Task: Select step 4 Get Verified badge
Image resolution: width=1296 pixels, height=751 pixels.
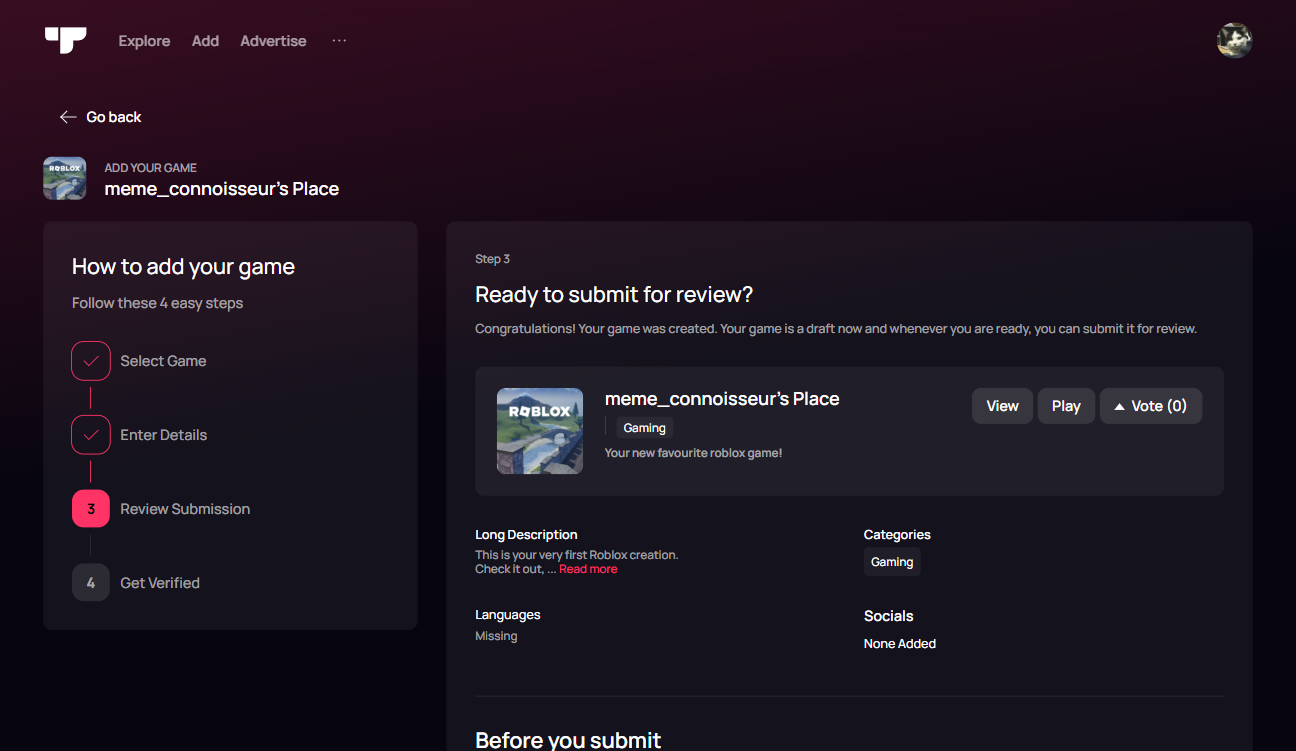Action: (91, 583)
